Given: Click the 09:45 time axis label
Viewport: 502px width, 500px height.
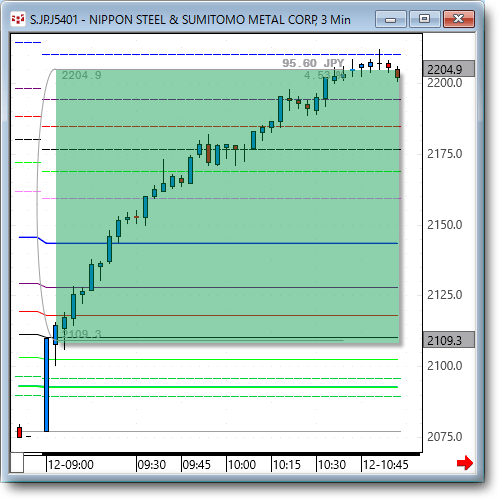Looking at the screenshot, I should [197, 464].
